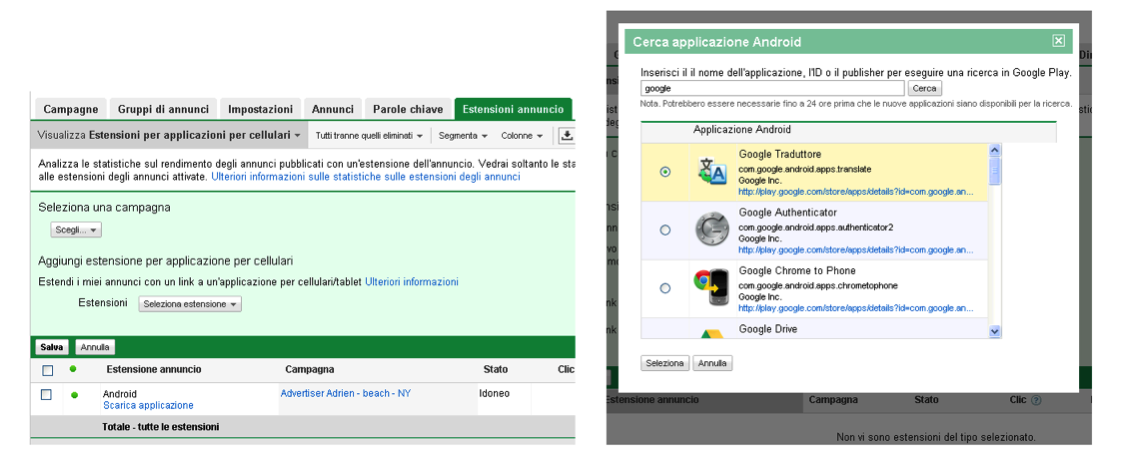The height and width of the screenshot is (457, 1121).
Task: Click com.google.android.apps.translate package name
Action: click(805, 169)
